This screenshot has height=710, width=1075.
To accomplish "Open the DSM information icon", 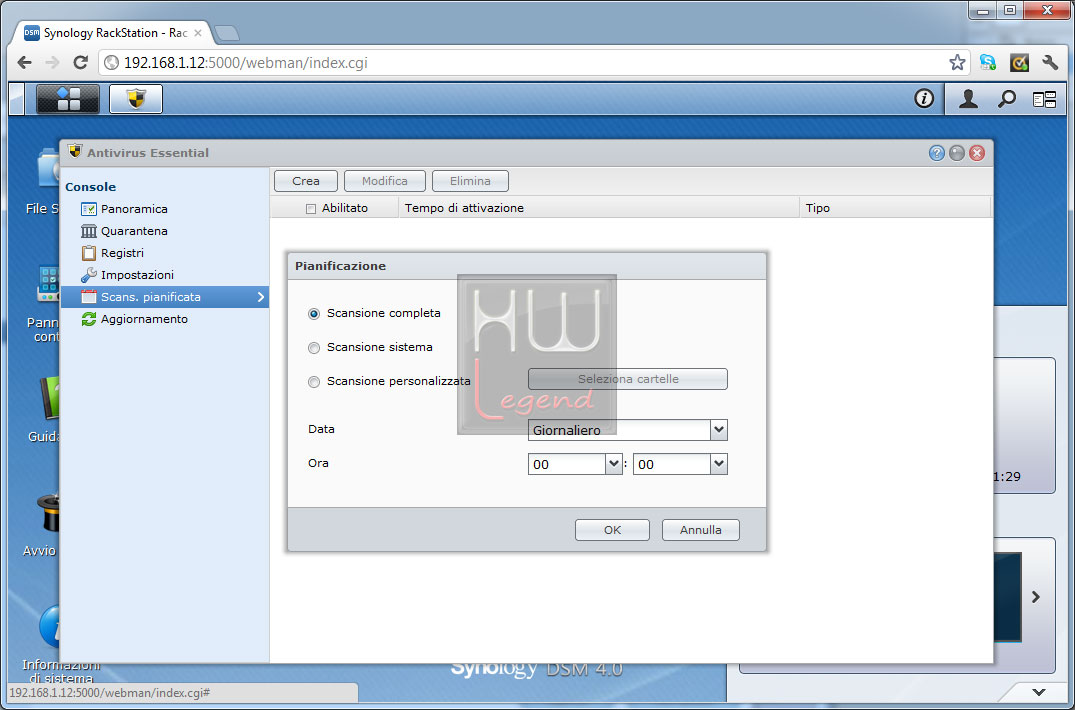I will (924, 99).
